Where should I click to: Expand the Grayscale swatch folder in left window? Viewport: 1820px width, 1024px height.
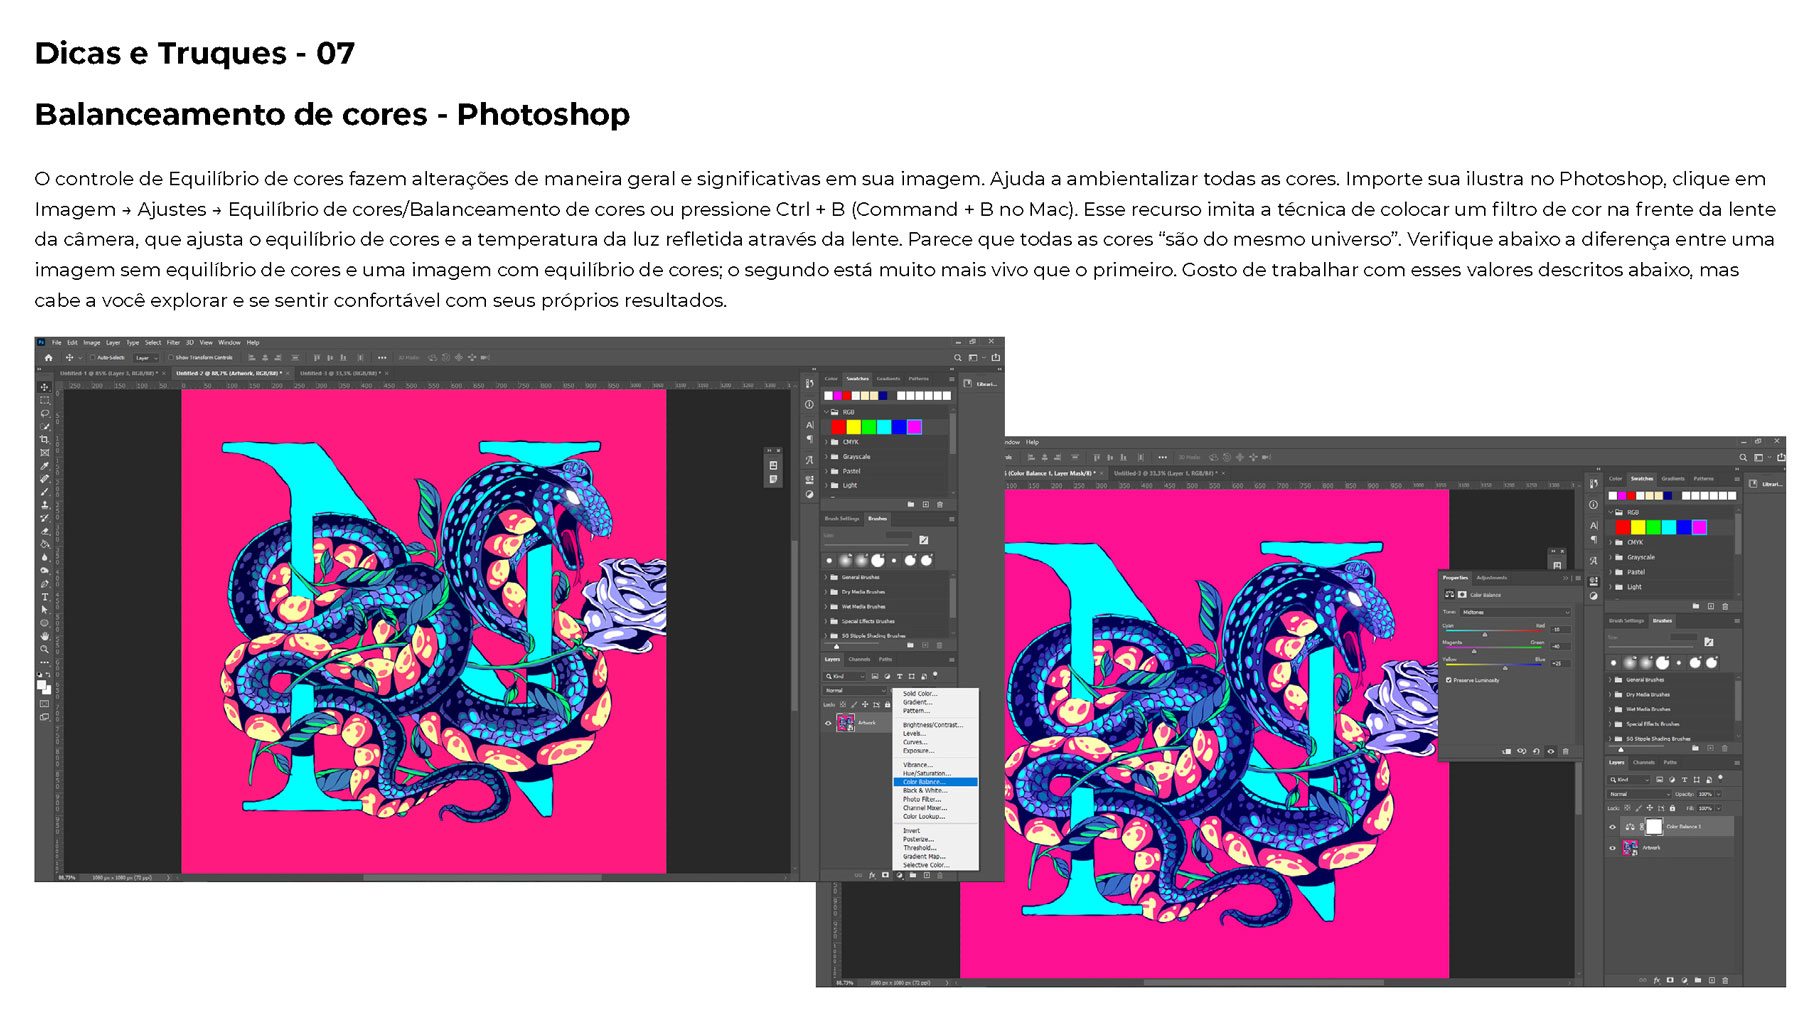click(x=826, y=456)
